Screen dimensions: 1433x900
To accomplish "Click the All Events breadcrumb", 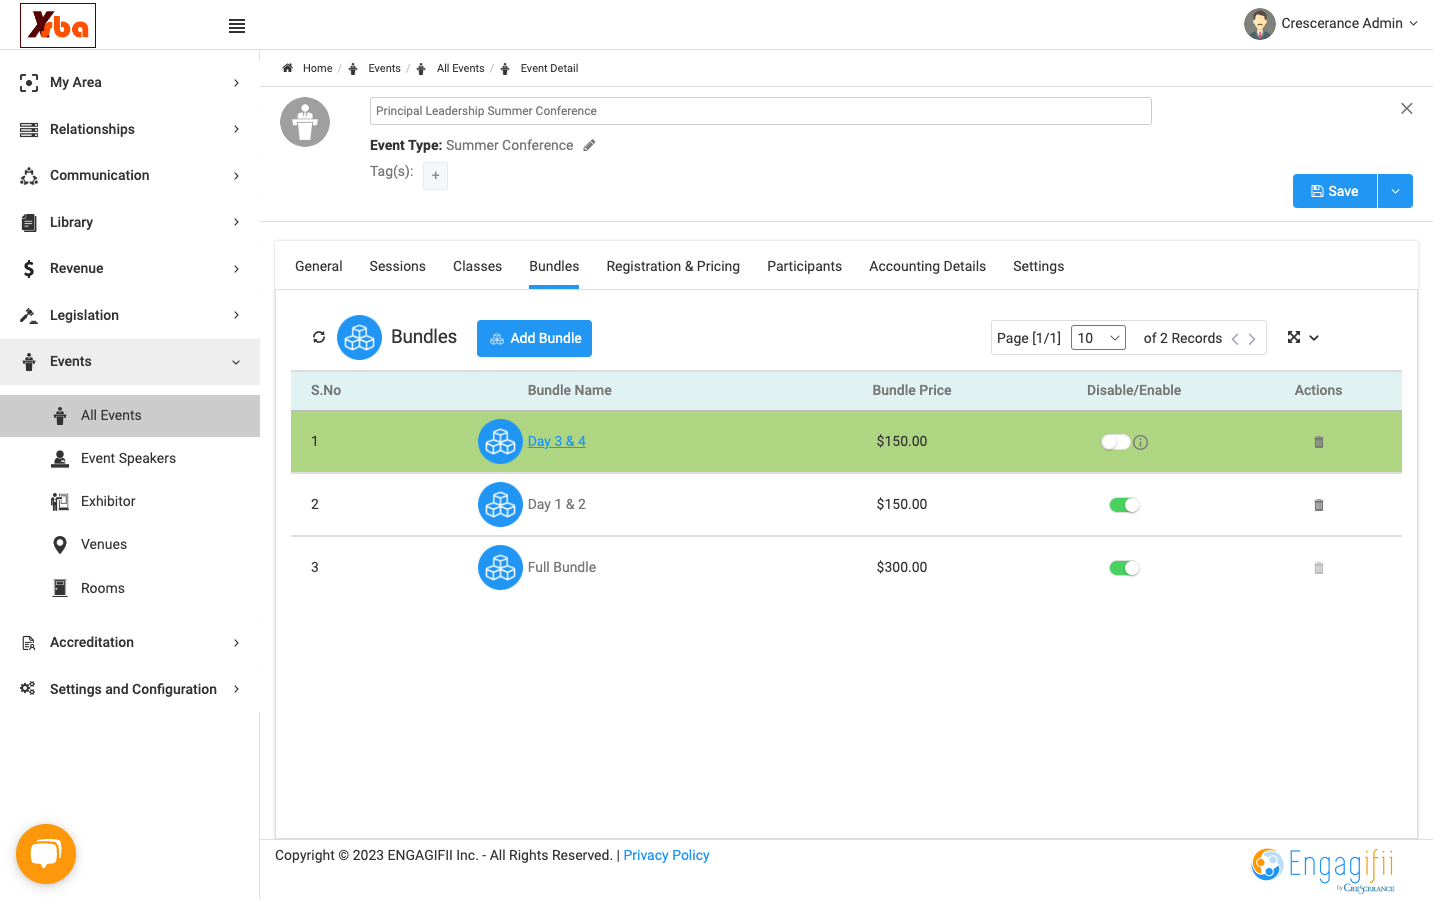I will coord(461,68).
